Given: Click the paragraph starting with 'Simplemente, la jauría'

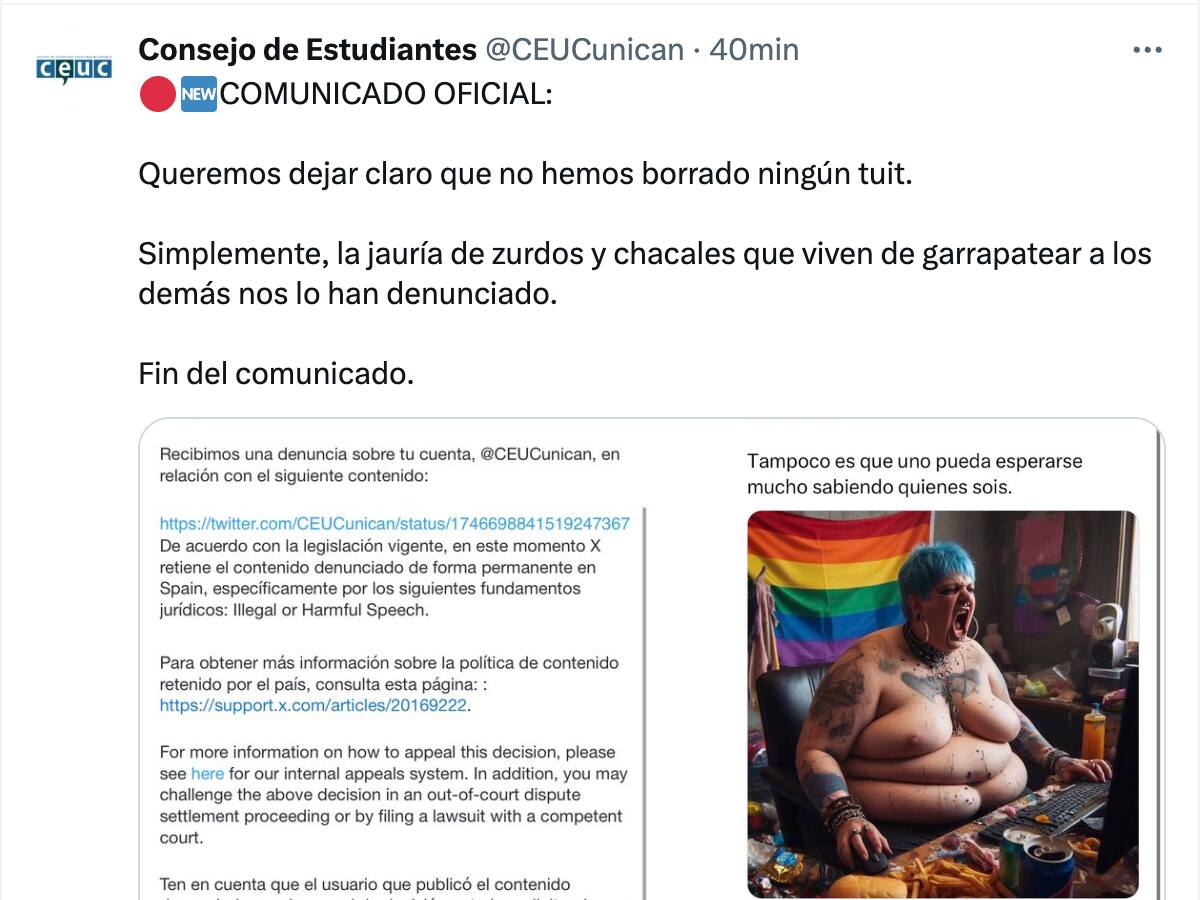Looking at the screenshot, I should pos(645,273).
